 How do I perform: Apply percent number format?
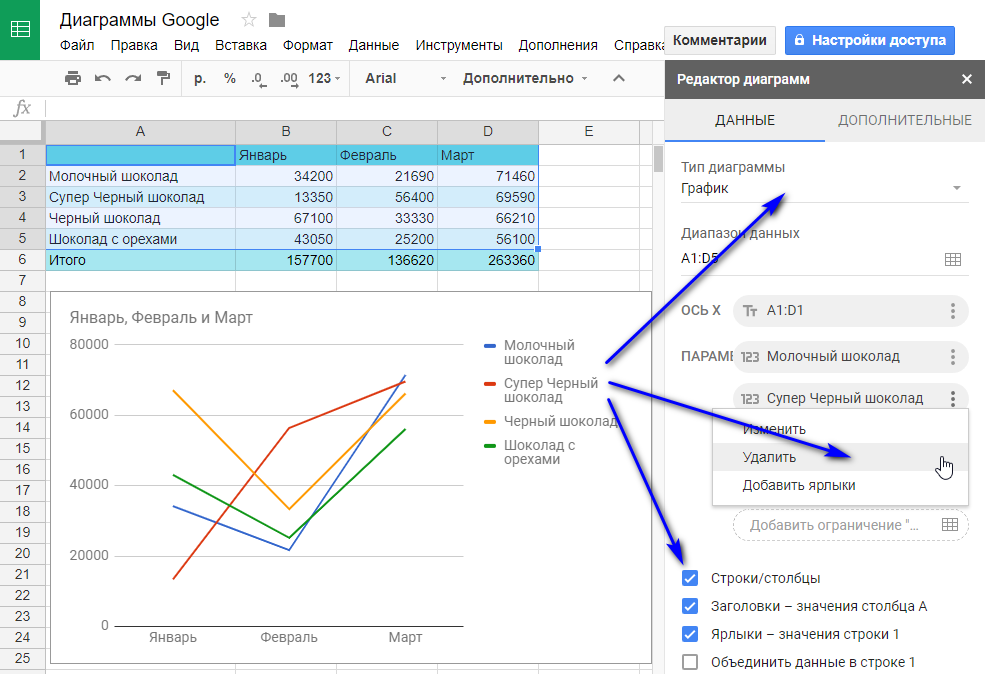(x=230, y=79)
